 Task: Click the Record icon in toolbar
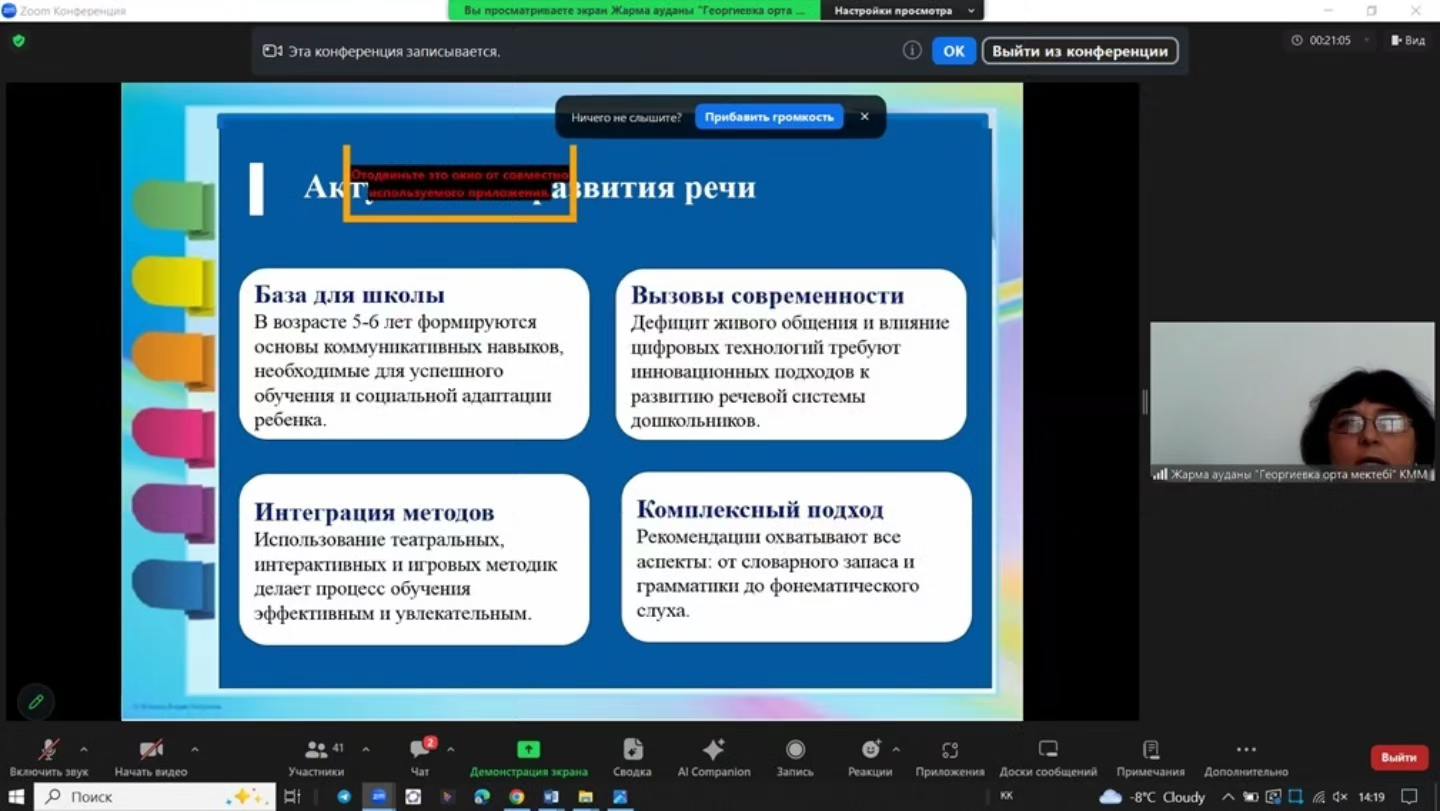click(x=795, y=750)
